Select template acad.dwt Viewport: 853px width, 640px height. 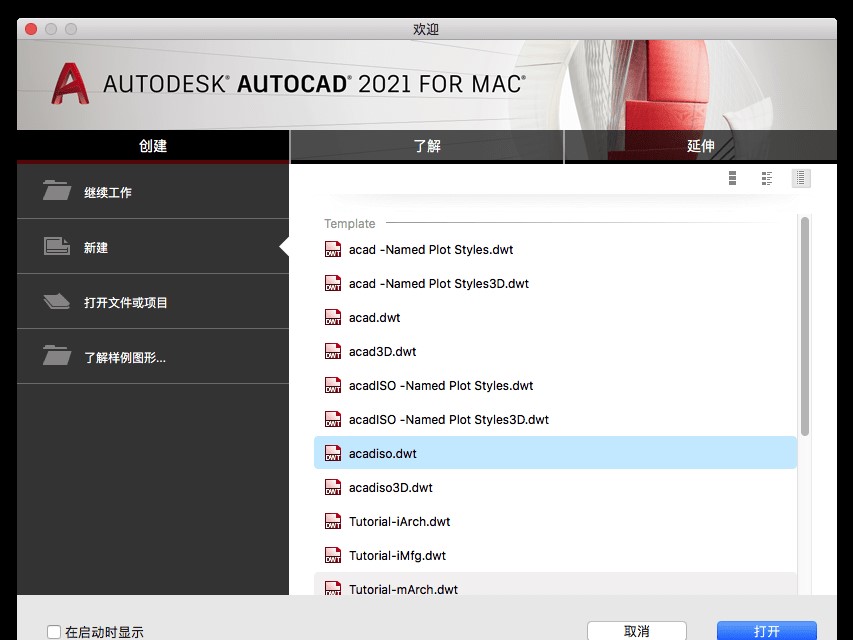555,317
